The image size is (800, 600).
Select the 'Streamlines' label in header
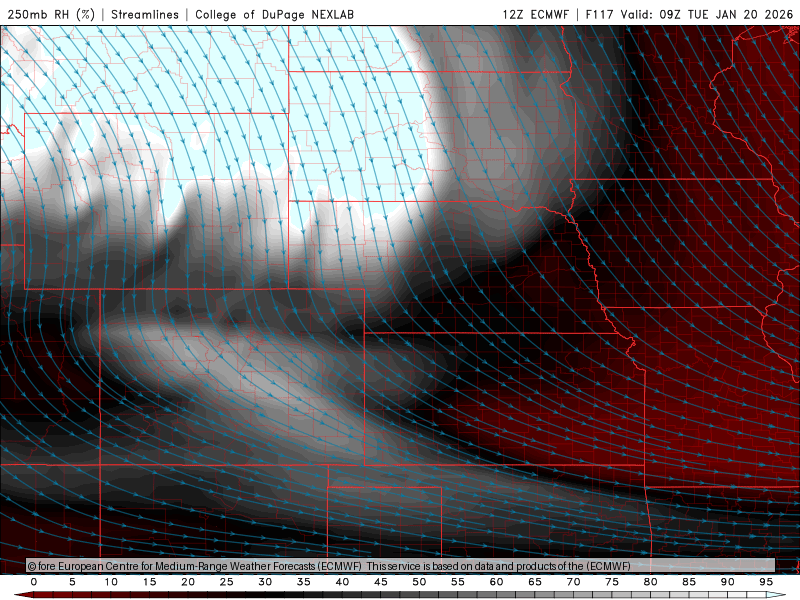pyautogui.click(x=145, y=14)
